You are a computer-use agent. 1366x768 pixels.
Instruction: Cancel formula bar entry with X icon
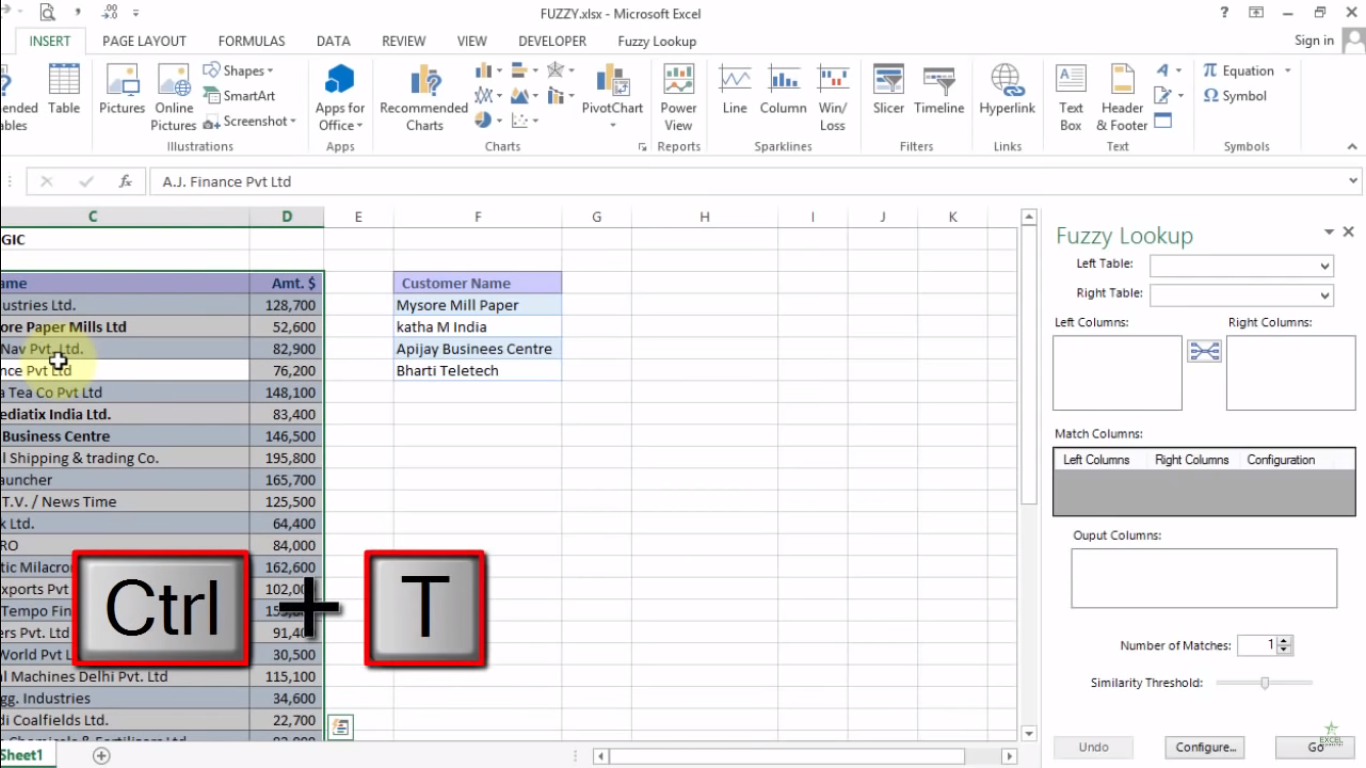pos(46,182)
